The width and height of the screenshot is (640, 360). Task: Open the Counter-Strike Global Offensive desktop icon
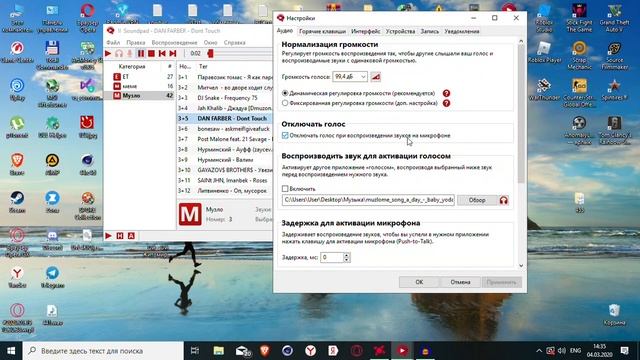pos(579,93)
